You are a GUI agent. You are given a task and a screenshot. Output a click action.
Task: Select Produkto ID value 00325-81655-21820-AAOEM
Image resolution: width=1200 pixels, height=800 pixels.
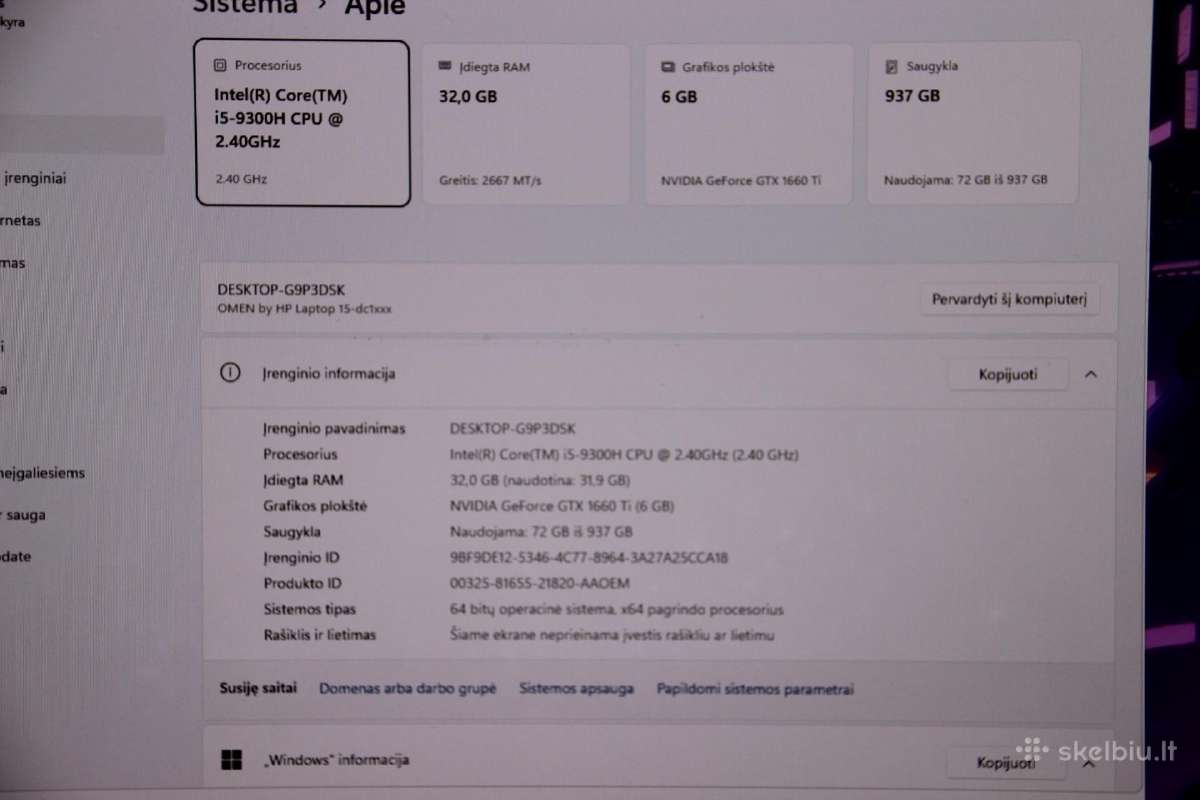[x=540, y=583]
